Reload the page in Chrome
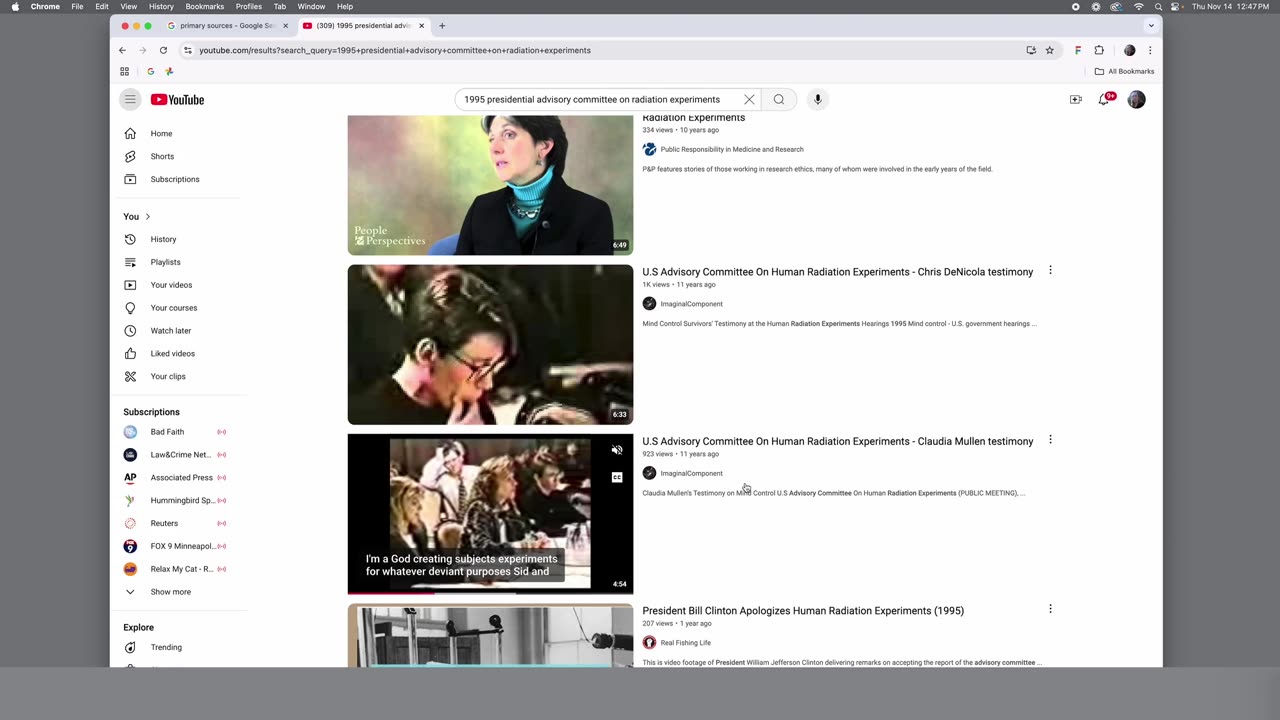 pos(163,50)
